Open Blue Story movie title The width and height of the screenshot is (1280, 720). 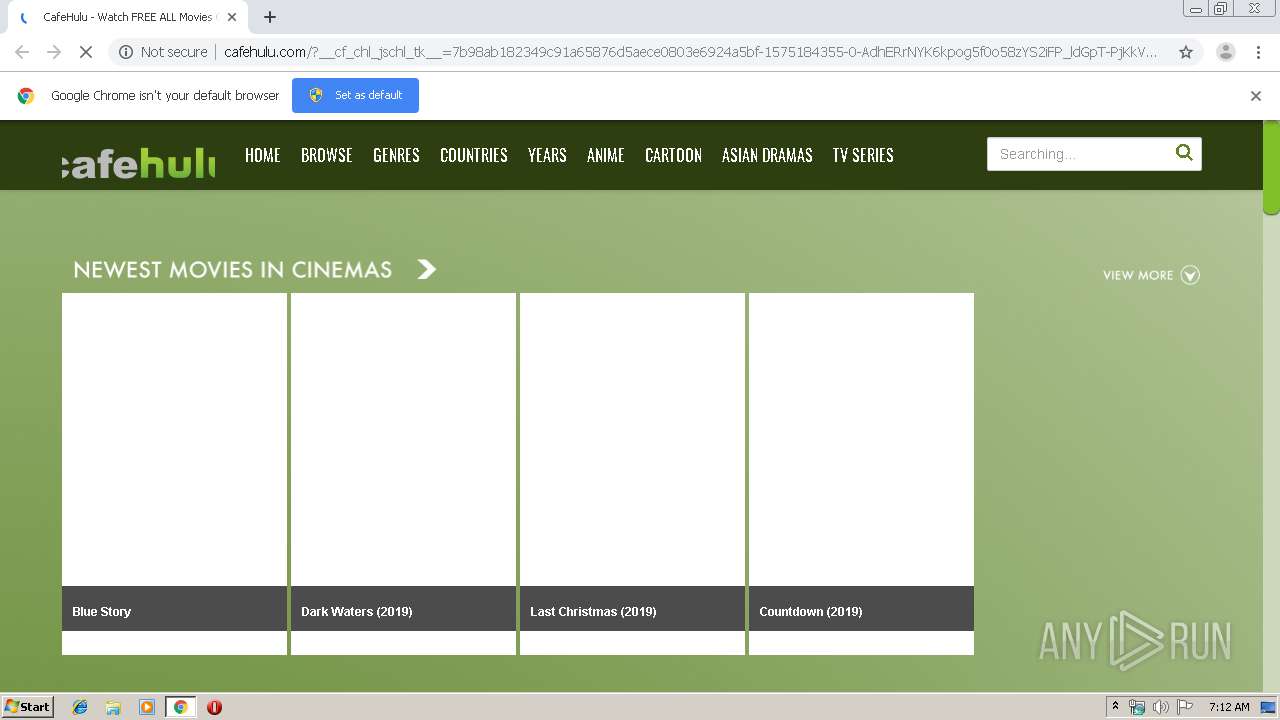102,611
